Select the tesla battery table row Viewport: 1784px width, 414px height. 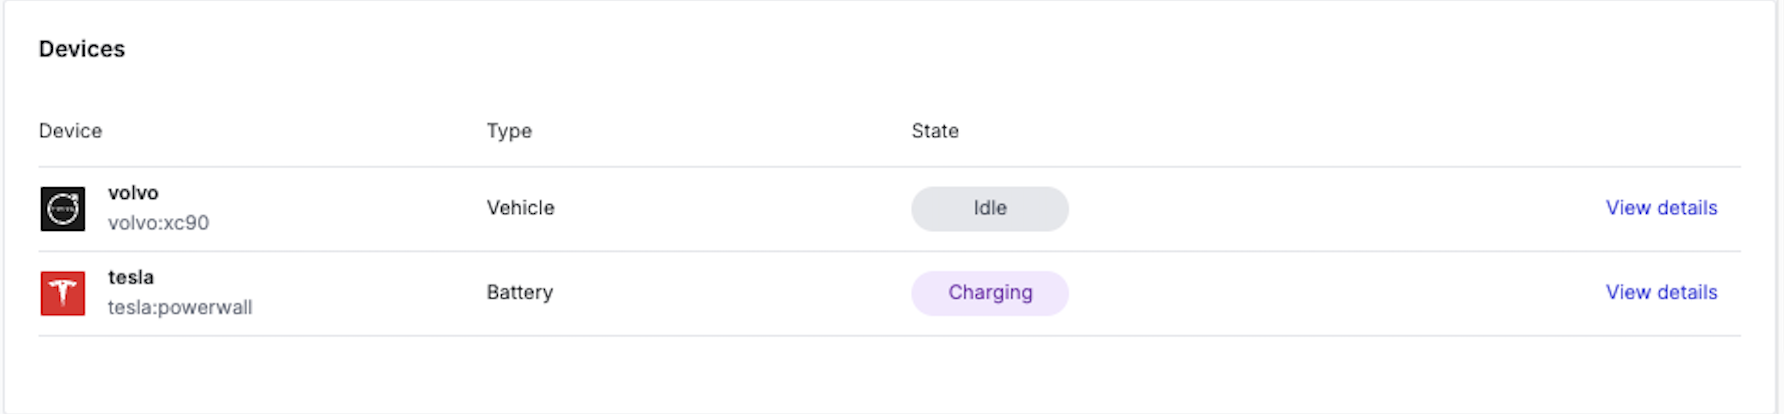[x=1300, y=293]
